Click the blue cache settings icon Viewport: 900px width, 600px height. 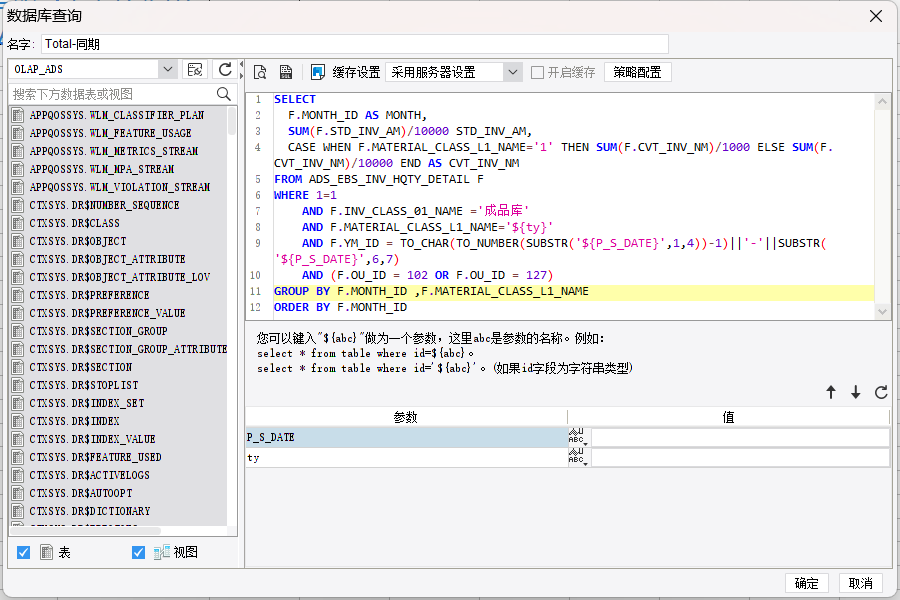[318, 72]
